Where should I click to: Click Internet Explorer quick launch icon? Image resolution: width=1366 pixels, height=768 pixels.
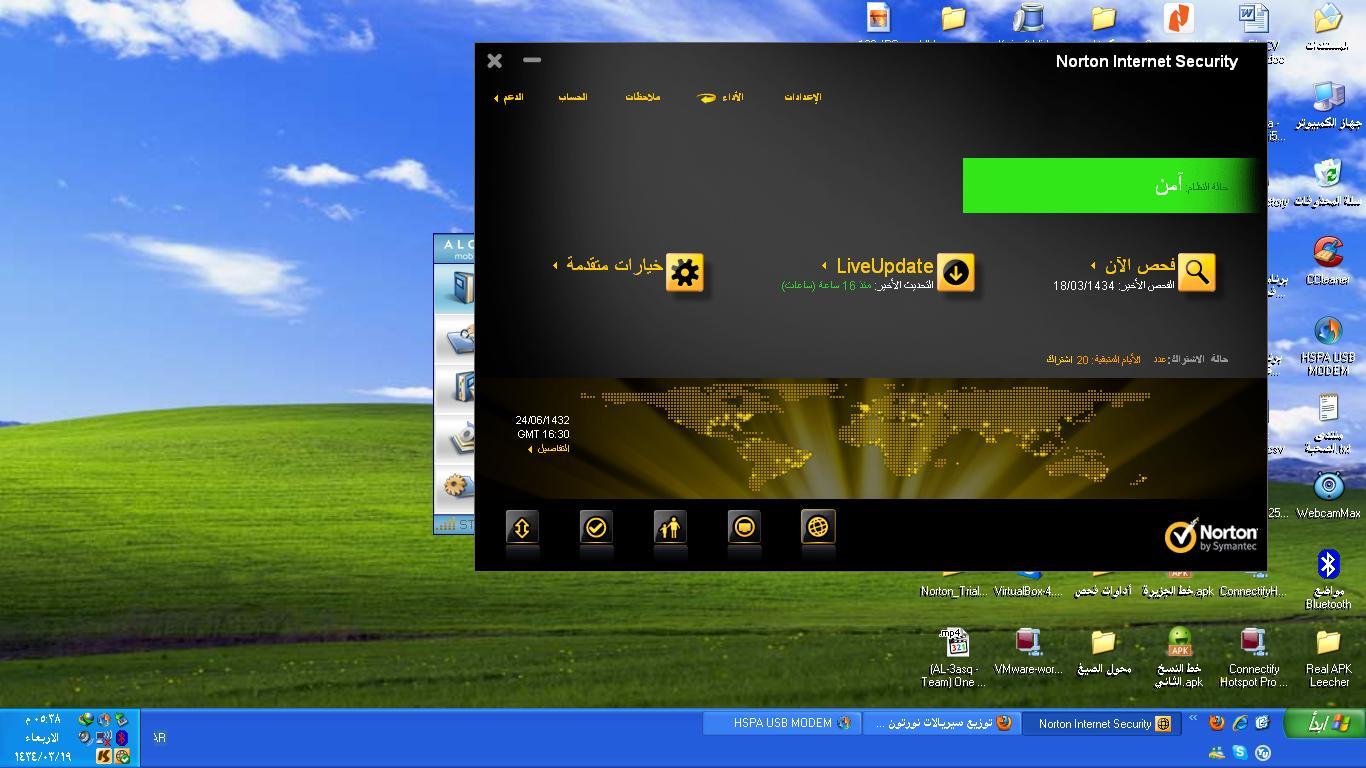click(1240, 723)
